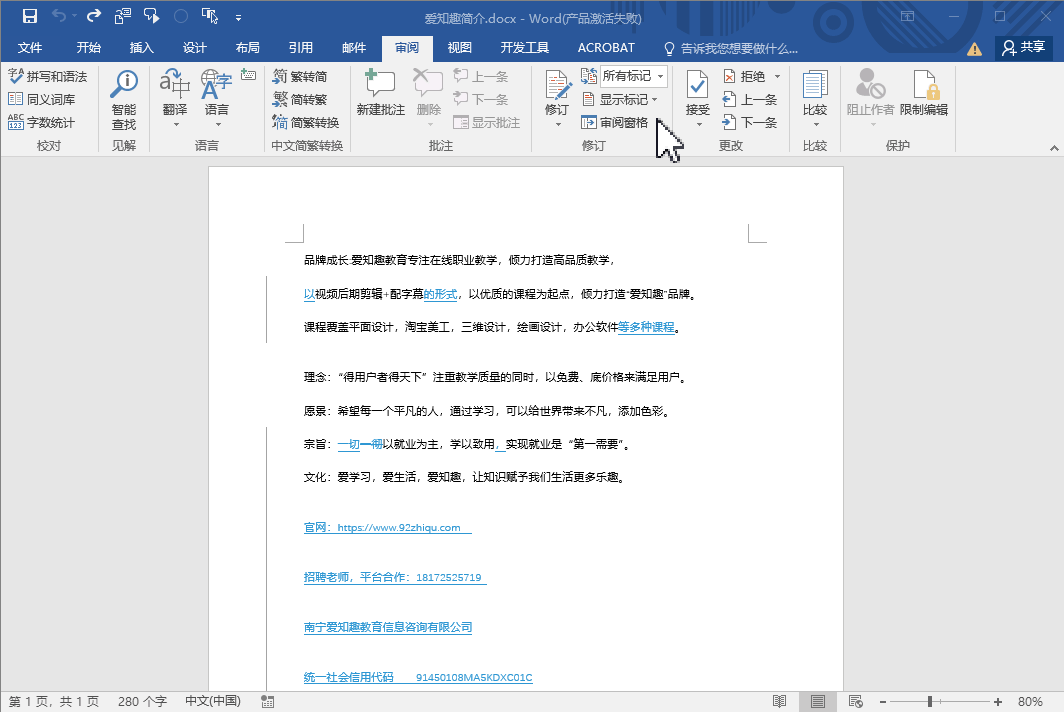The image size is (1064, 712).
Task: Switch to the Home (开始) tab
Action: pyautogui.click(x=88, y=48)
